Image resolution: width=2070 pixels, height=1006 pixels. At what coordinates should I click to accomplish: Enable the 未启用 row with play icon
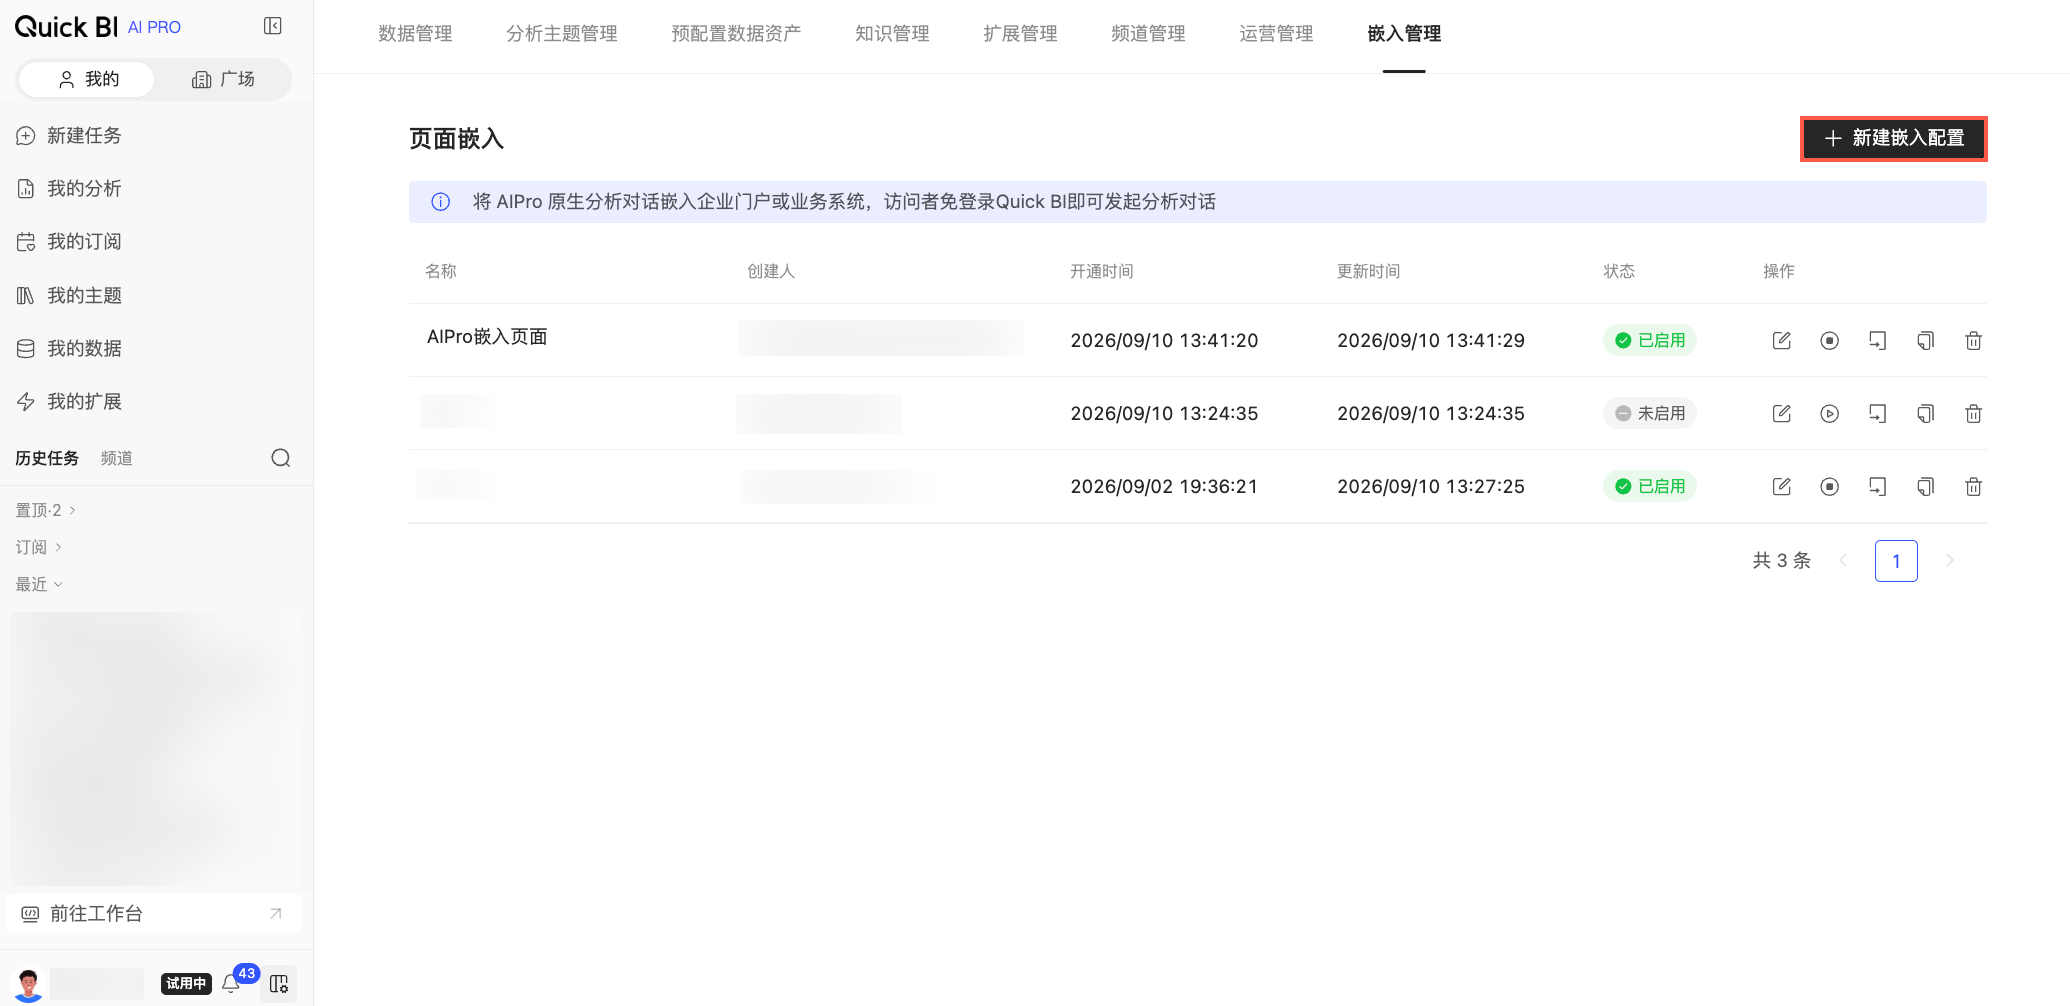coord(1829,414)
